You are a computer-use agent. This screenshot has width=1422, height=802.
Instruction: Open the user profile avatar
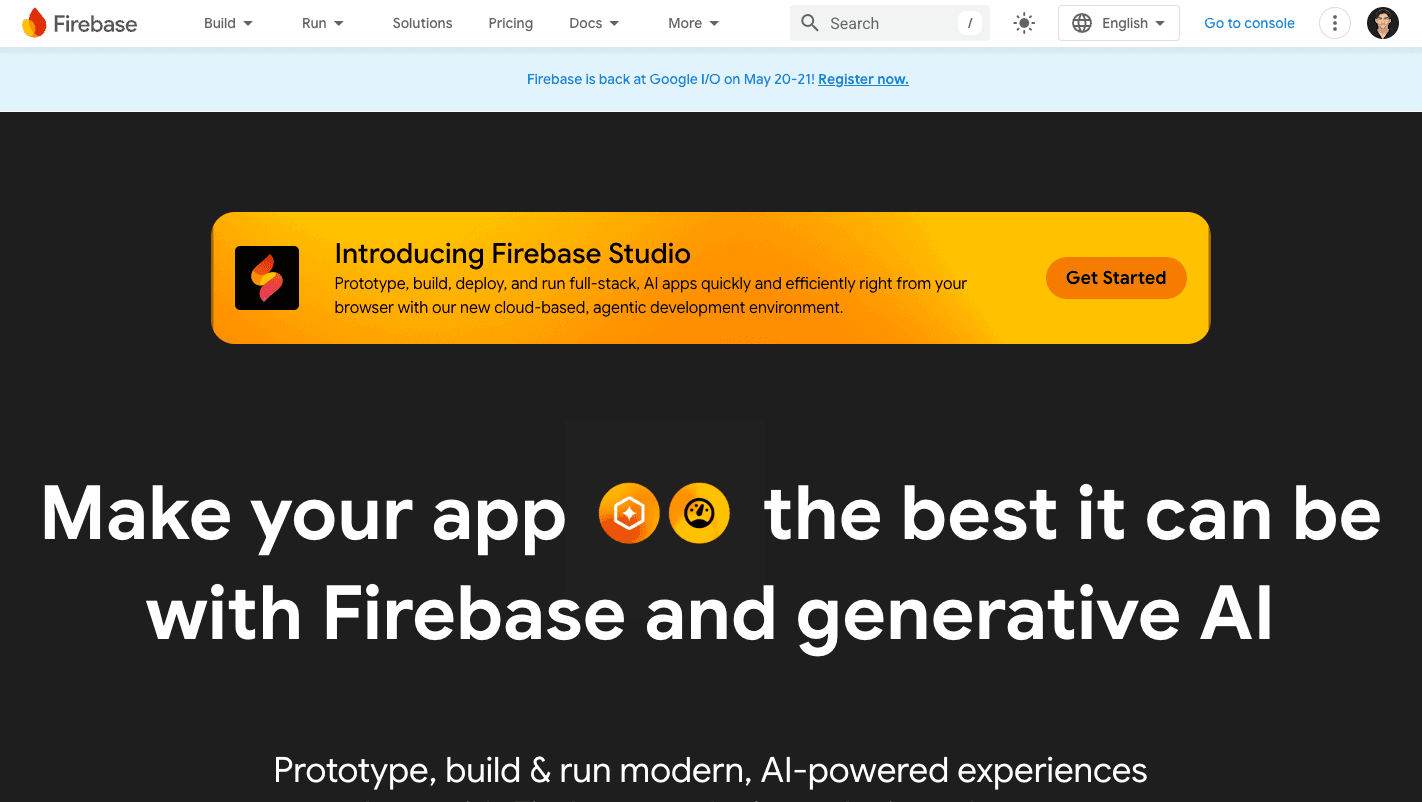pyautogui.click(x=1383, y=23)
